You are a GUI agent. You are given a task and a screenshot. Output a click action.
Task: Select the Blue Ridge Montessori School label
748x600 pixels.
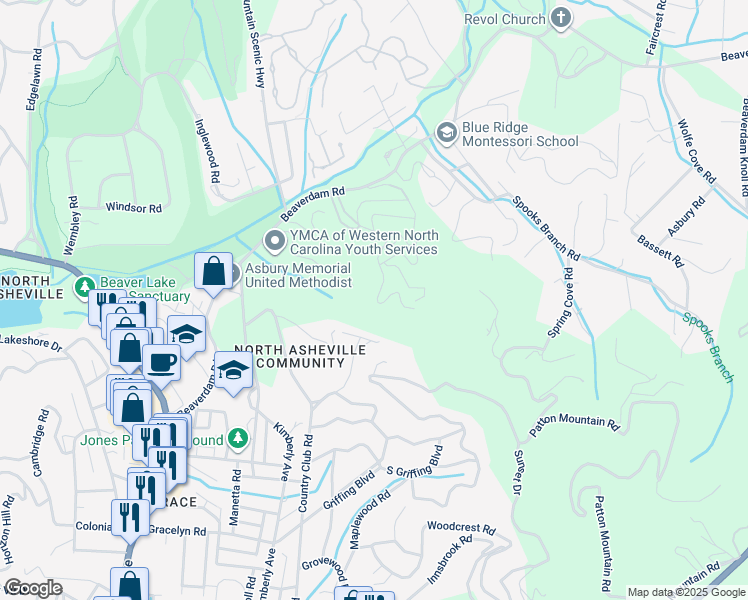tap(520, 134)
